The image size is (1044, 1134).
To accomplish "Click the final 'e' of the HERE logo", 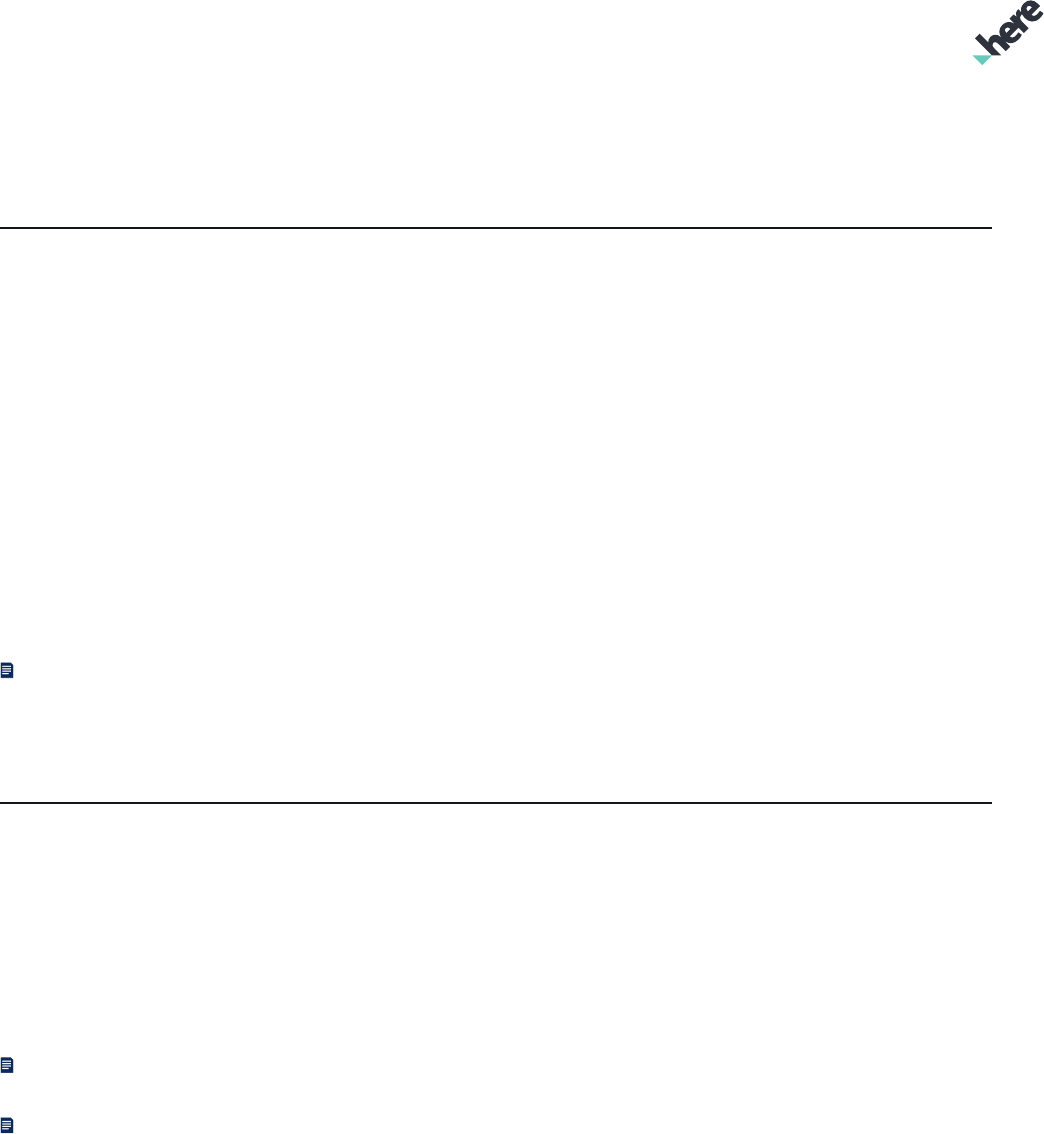I will pyautogui.click(x=1034, y=13).
